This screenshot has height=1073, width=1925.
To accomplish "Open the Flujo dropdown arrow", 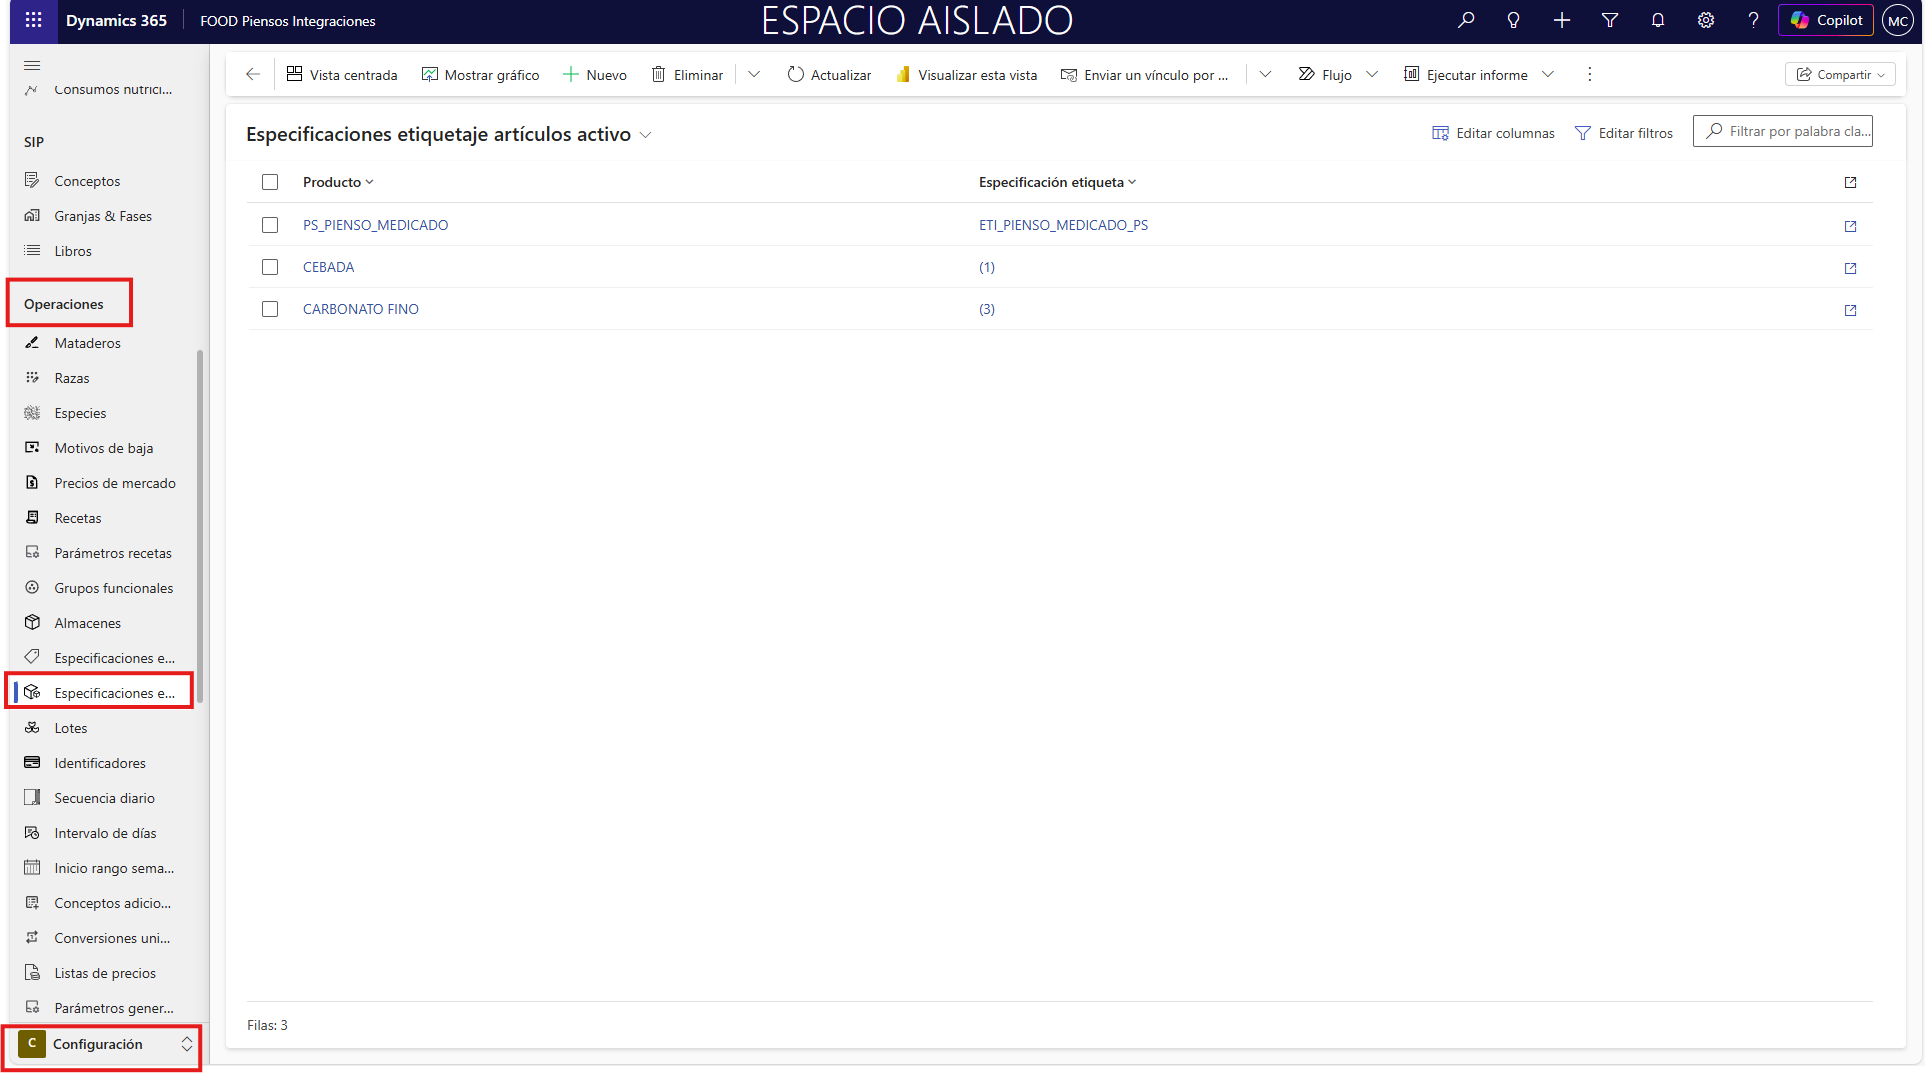I will pyautogui.click(x=1372, y=74).
